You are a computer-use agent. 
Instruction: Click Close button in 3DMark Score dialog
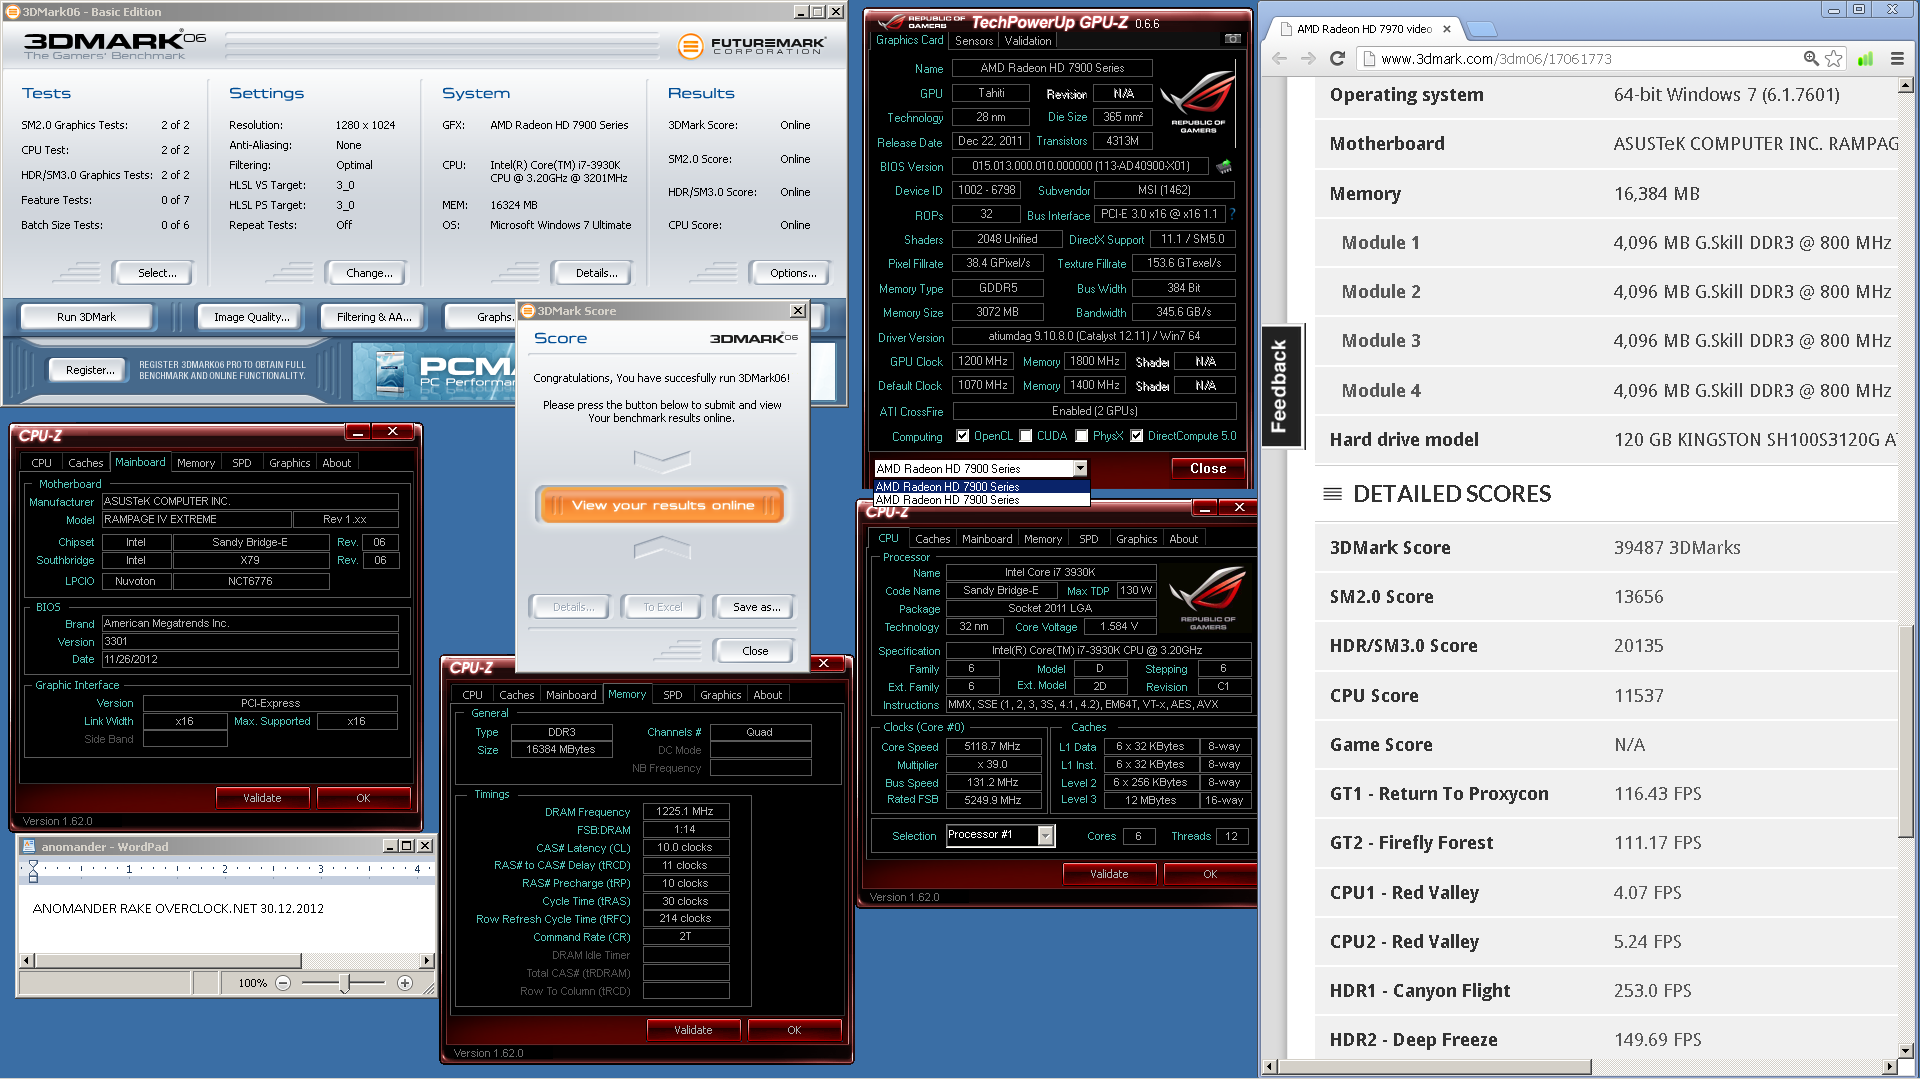(x=755, y=651)
